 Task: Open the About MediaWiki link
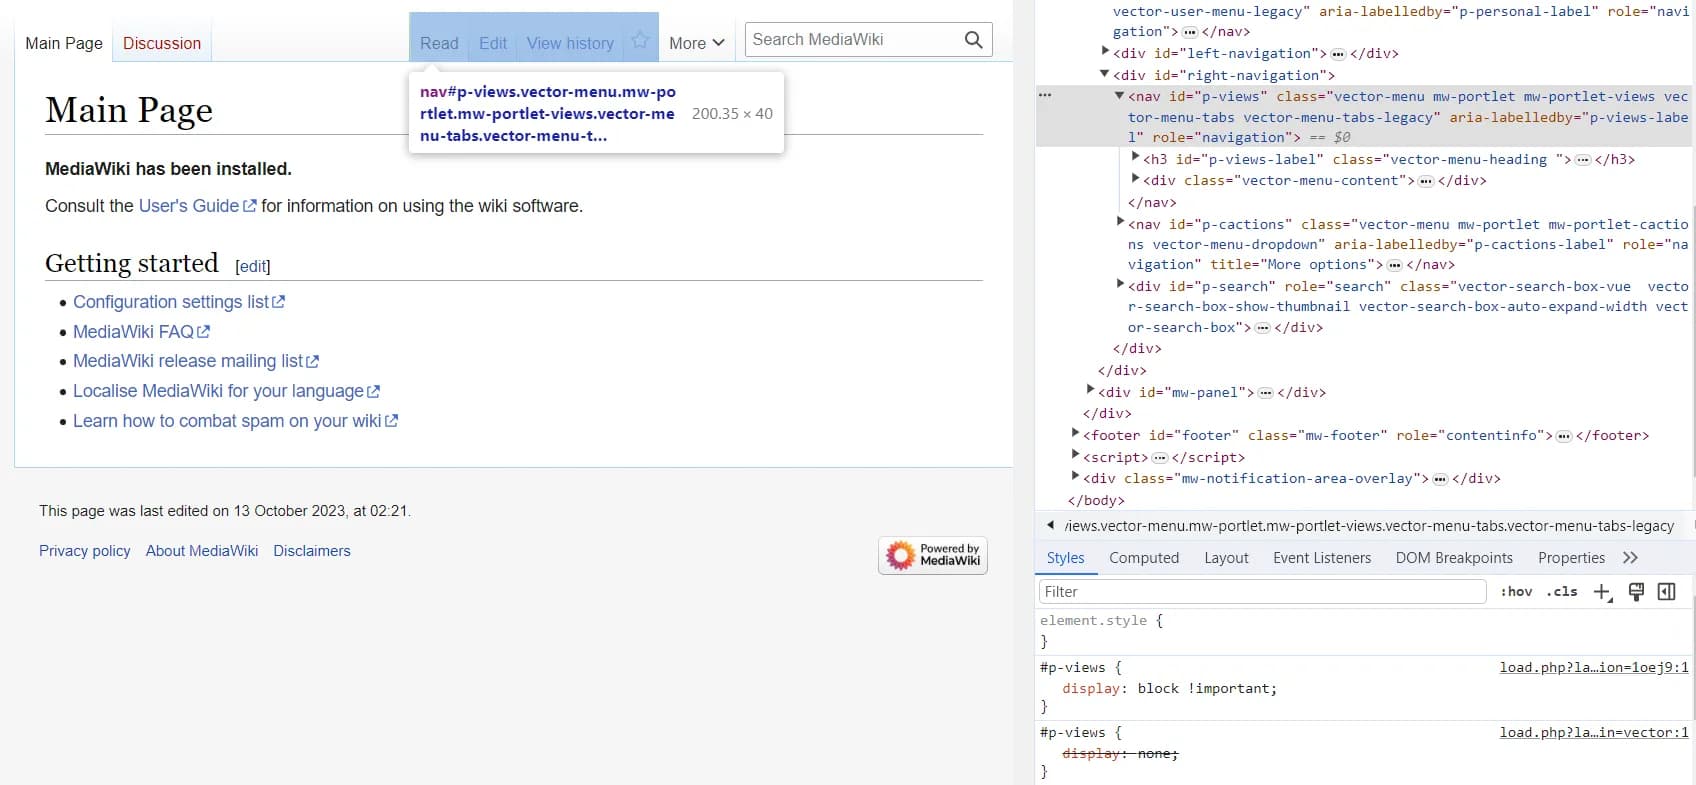[202, 551]
